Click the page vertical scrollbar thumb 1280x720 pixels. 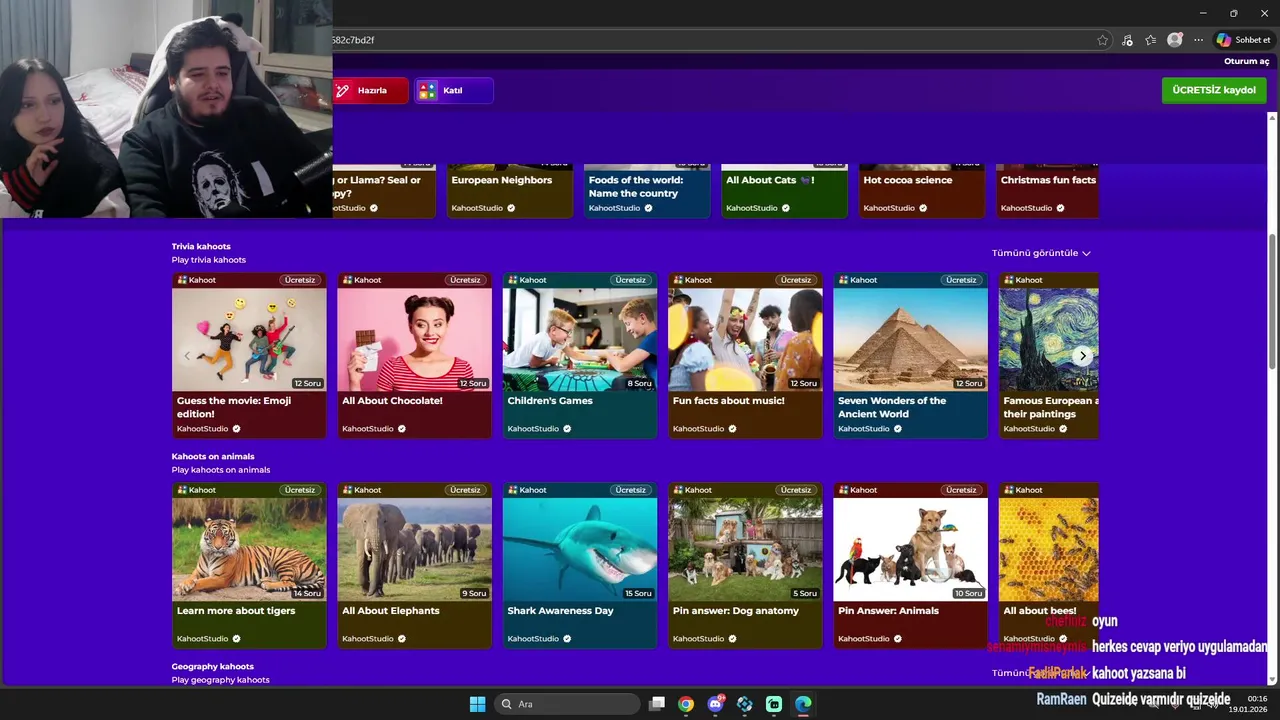point(1273,300)
